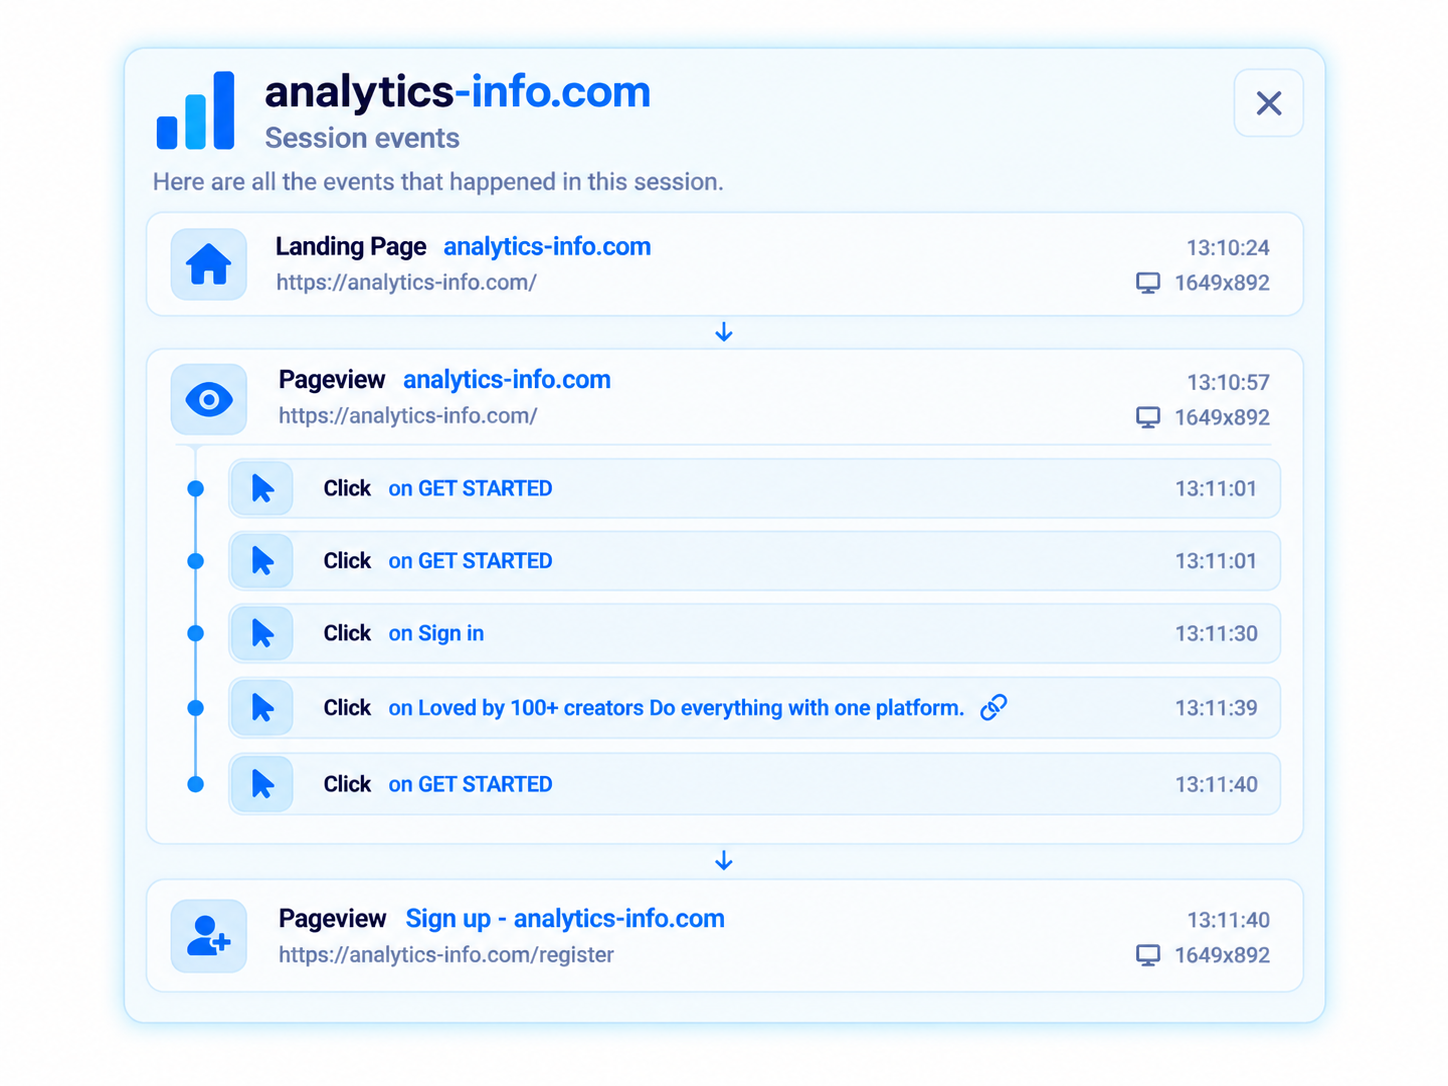Image resolution: width=1448 pixels, height=1086 pixels.
Task: Open the chain link icon after 'one platform.'
Action: click(993, 707)
